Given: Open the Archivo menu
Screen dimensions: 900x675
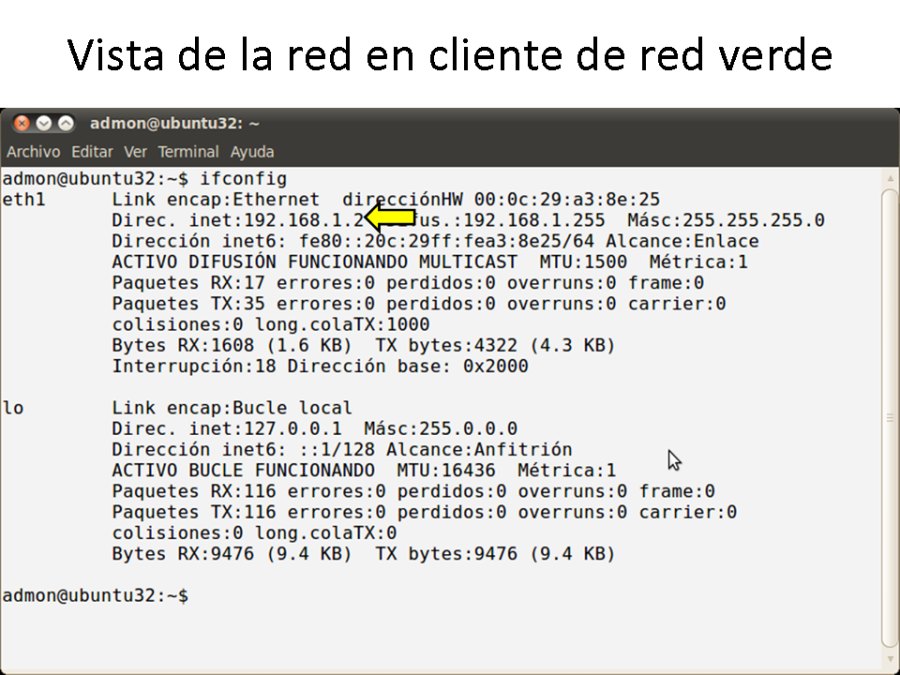Looking at the screenshot, I should pyautogui.click(x=33, y=152).
